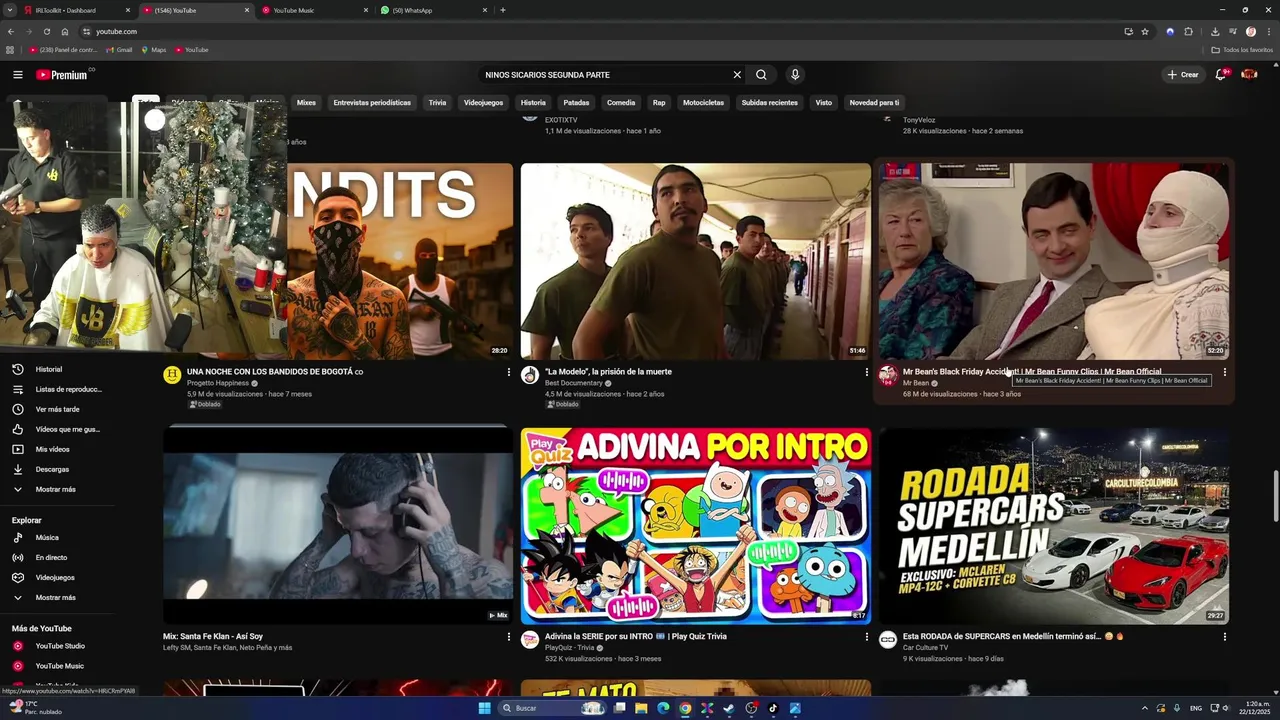Image resolution: width=1280 pixels, height=720 pixels.
Task: Open En directo under Explorar
Action: tap(57, 557)
